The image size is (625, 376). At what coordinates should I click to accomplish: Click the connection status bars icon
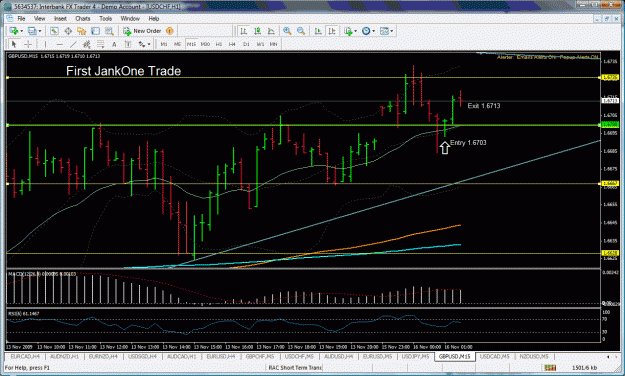(550, 367)
